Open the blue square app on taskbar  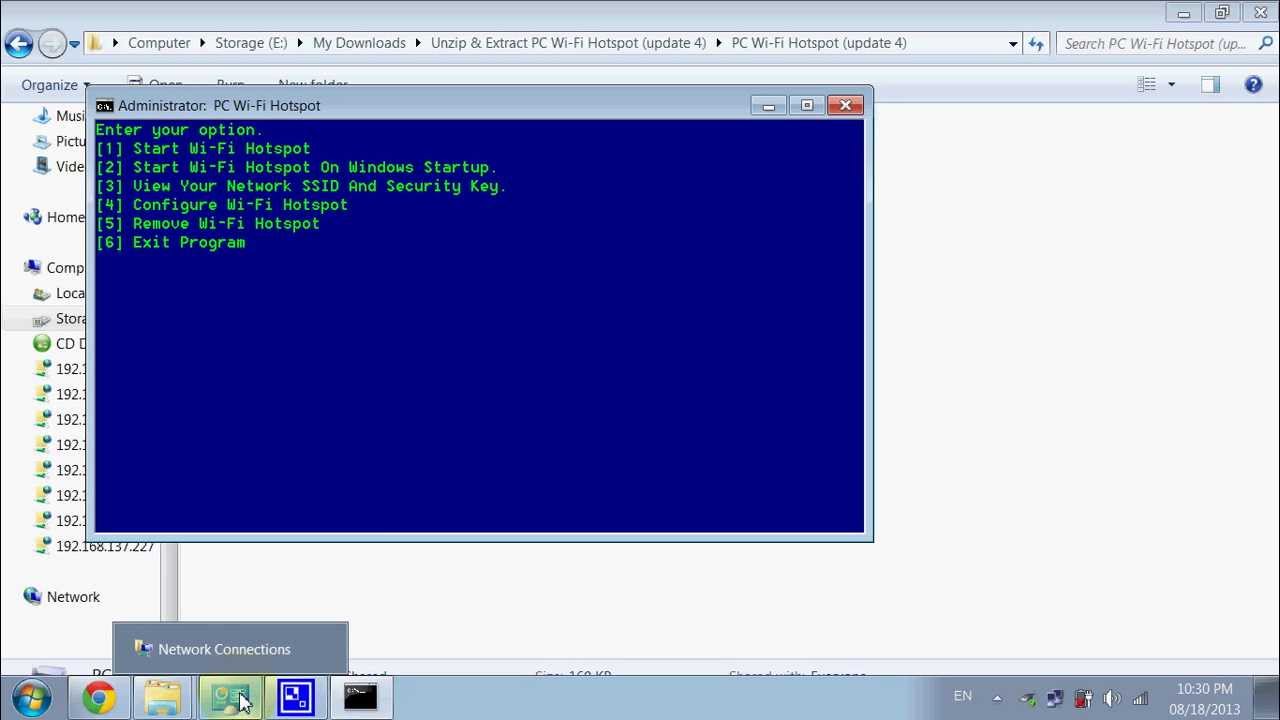point(295,698)
